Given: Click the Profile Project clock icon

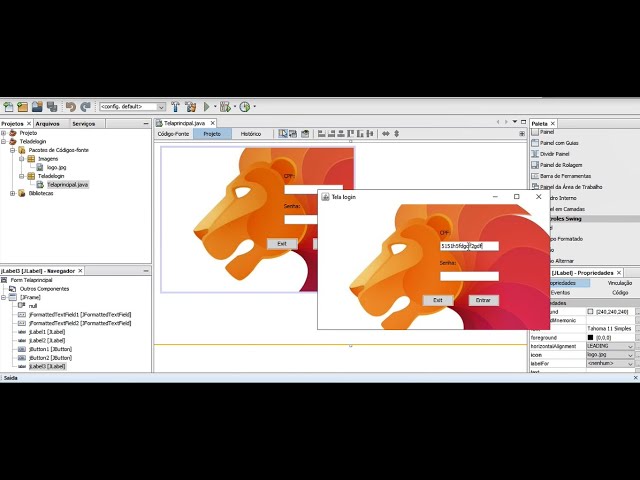Looking at the screenshot, I should click(x=244, y=107).
